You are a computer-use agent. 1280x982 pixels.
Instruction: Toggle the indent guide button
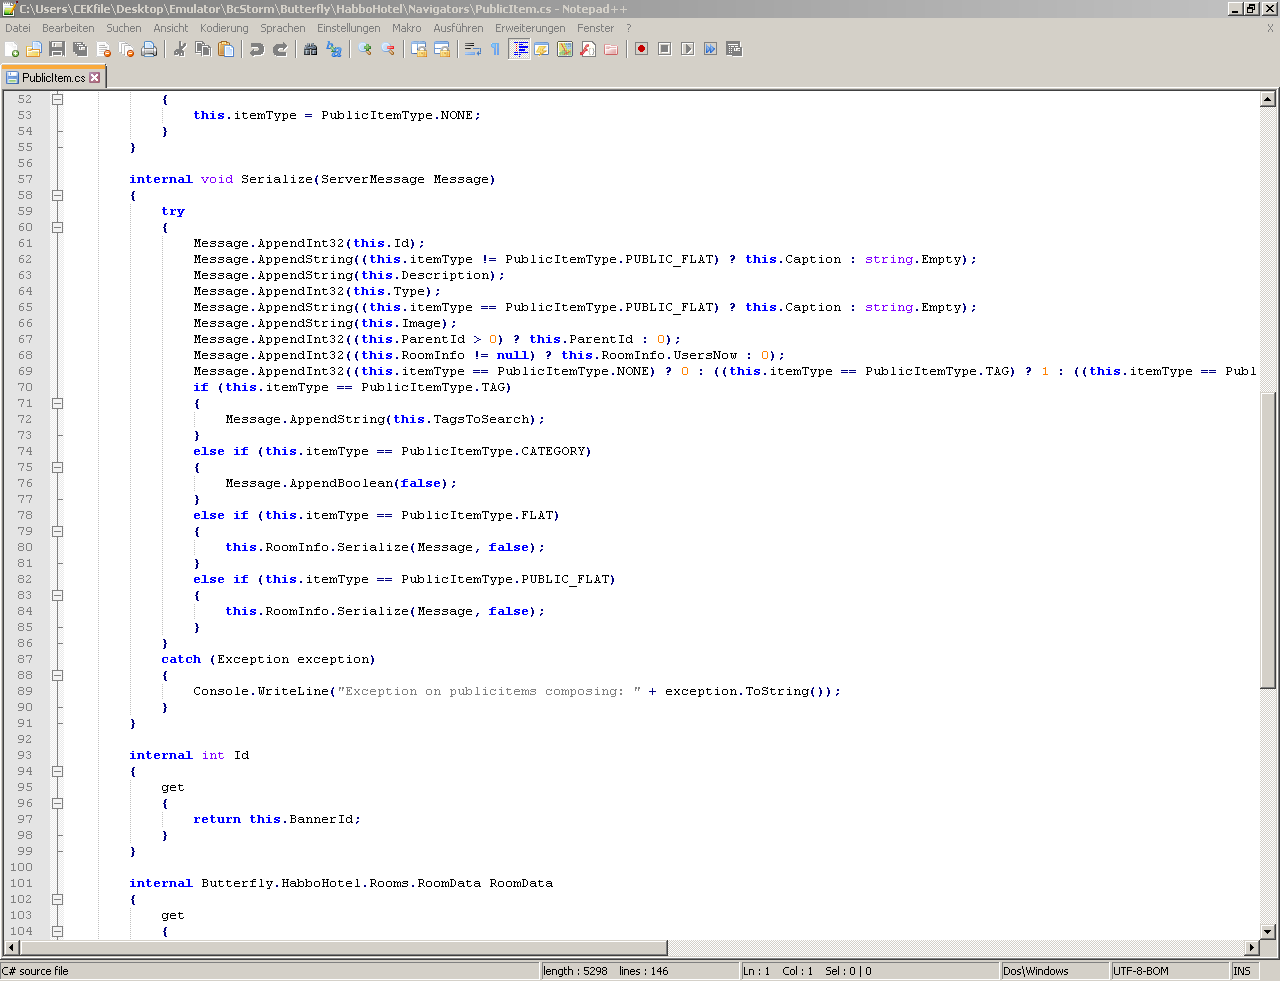point(519,49)
